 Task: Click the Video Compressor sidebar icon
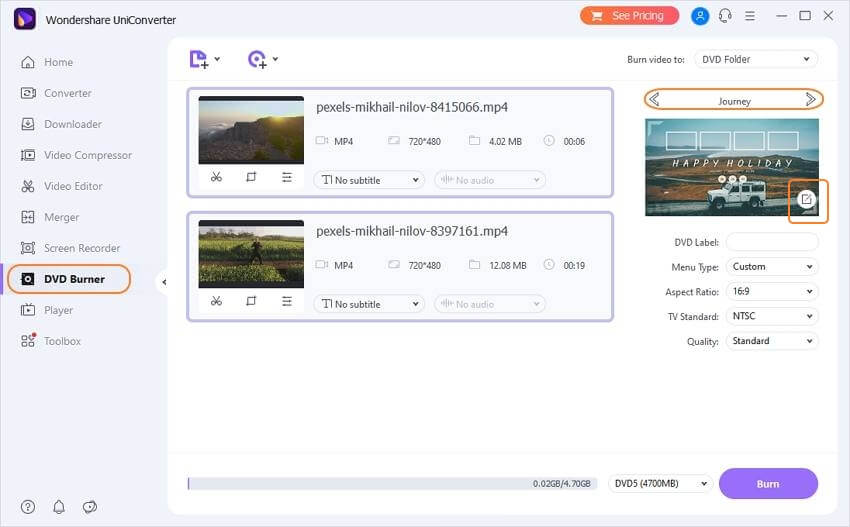pos(28,155)
